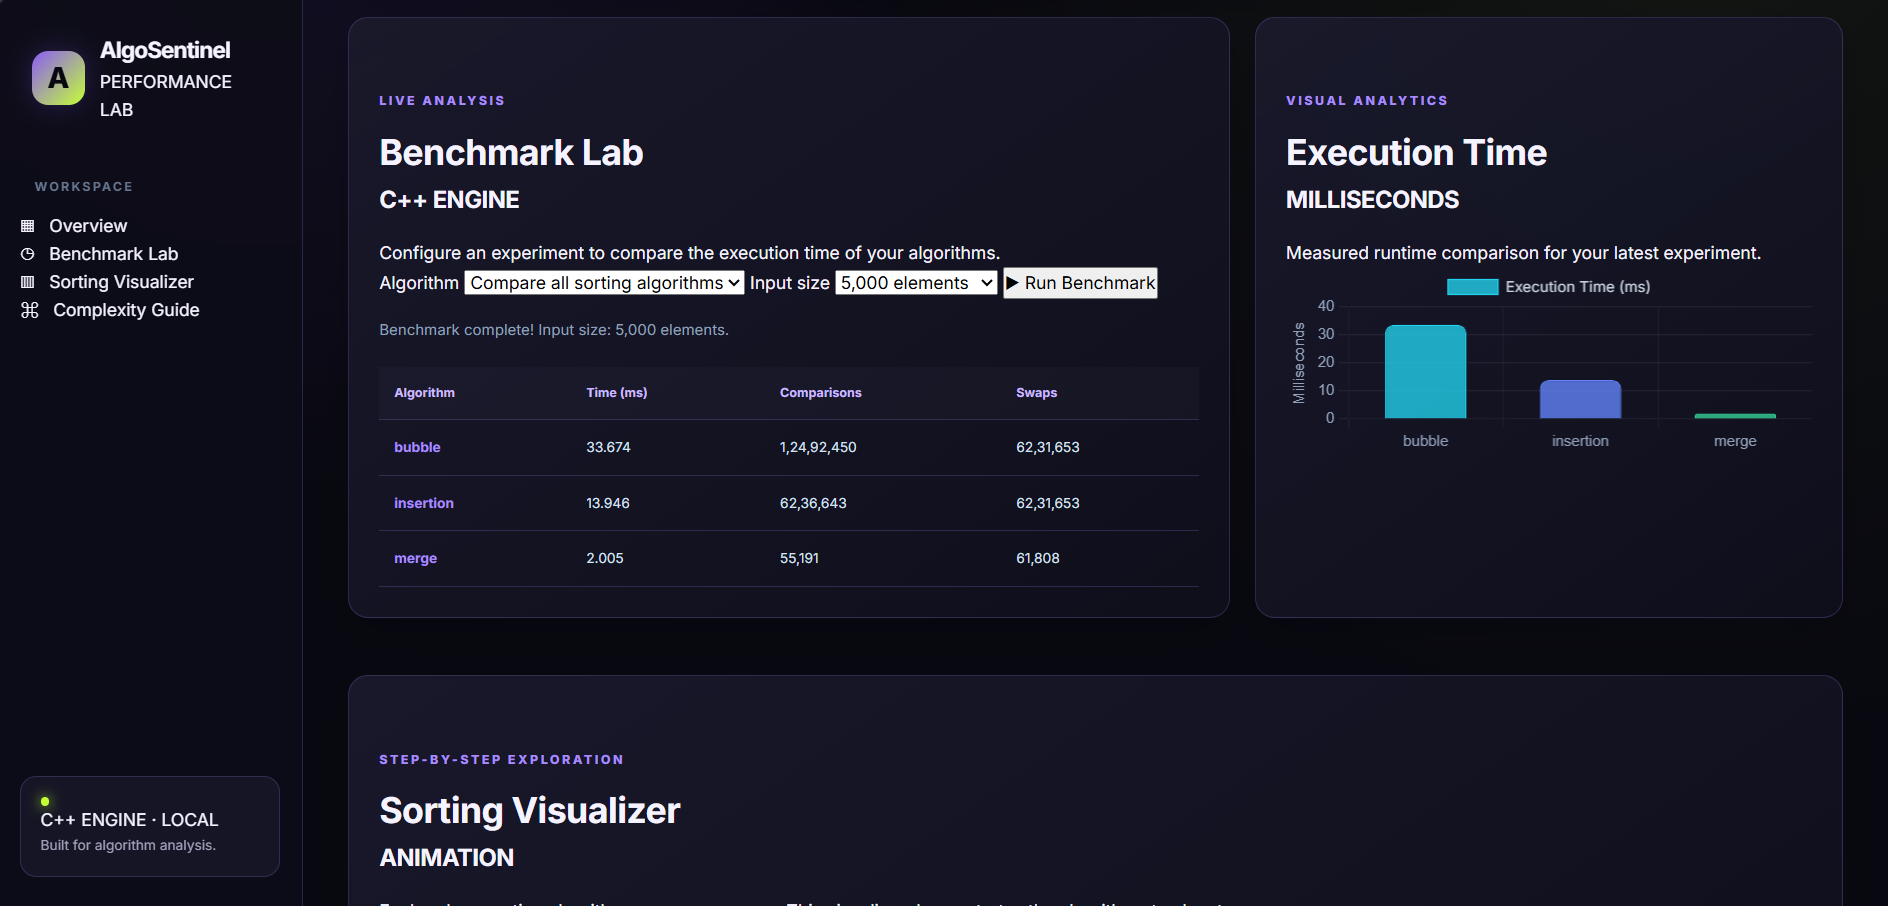Viewport: 1888px width, 906px height.
Task: Expand the Algorithm selection dropdown
Action: (604, 283)
